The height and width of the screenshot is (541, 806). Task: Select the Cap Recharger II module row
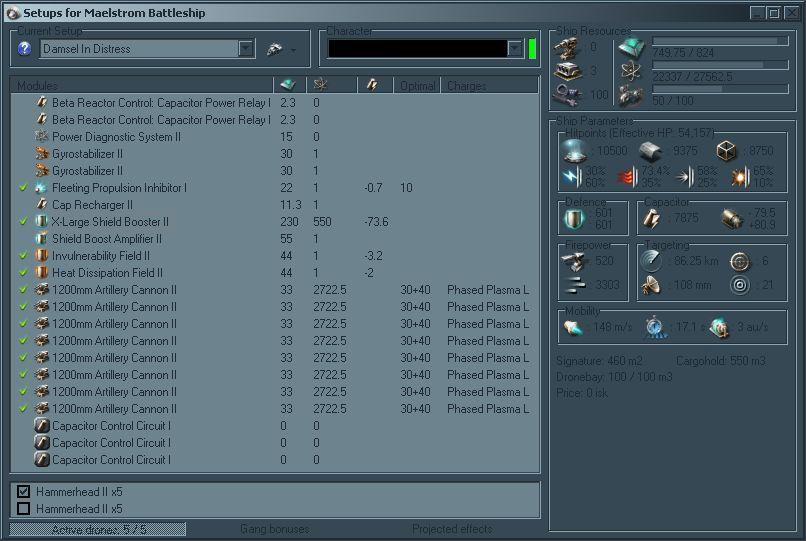[275, 205]
